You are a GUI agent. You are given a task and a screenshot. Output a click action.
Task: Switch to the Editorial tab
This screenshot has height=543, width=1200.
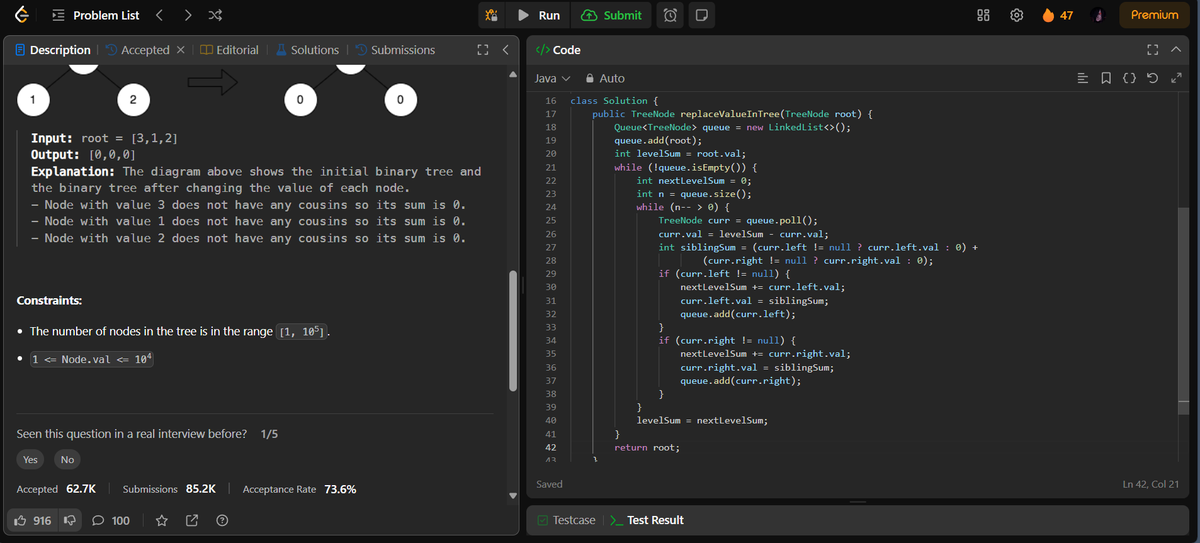tap(230, 50)
